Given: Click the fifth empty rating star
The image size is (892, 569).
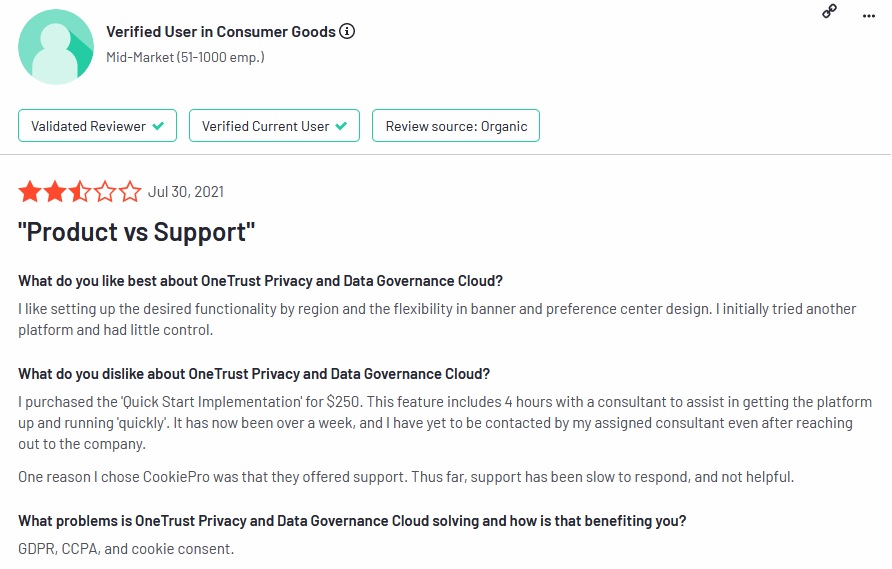Looking at the screenshot, I should point(130,191).
